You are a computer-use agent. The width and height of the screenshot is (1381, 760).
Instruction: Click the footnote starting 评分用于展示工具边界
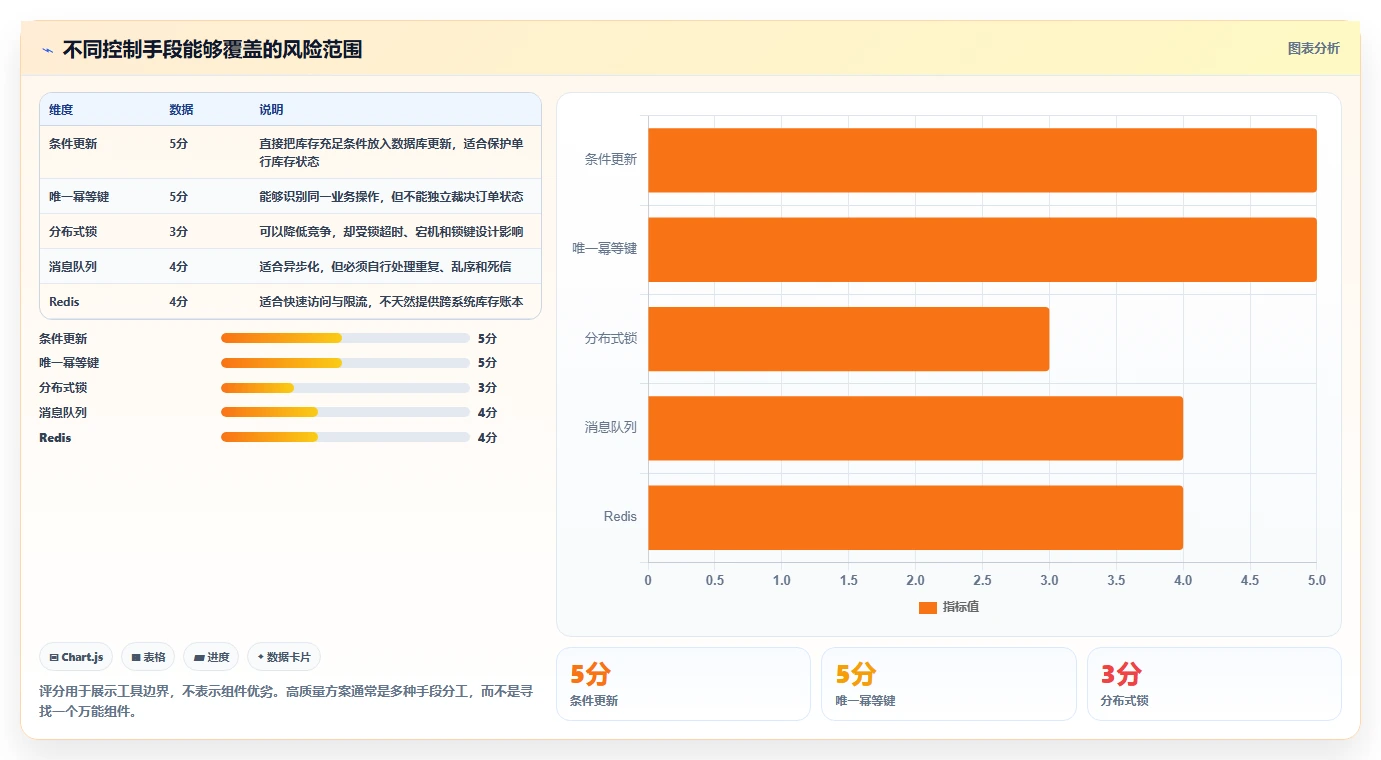pos(286,702)
